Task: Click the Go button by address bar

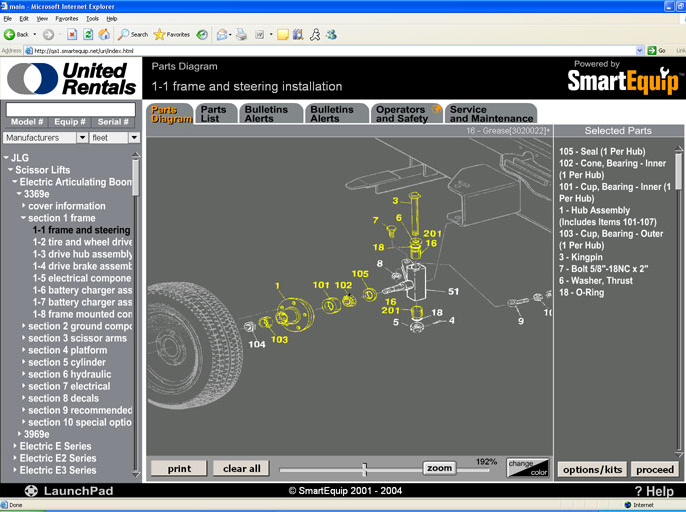Action: coord(657,51)
